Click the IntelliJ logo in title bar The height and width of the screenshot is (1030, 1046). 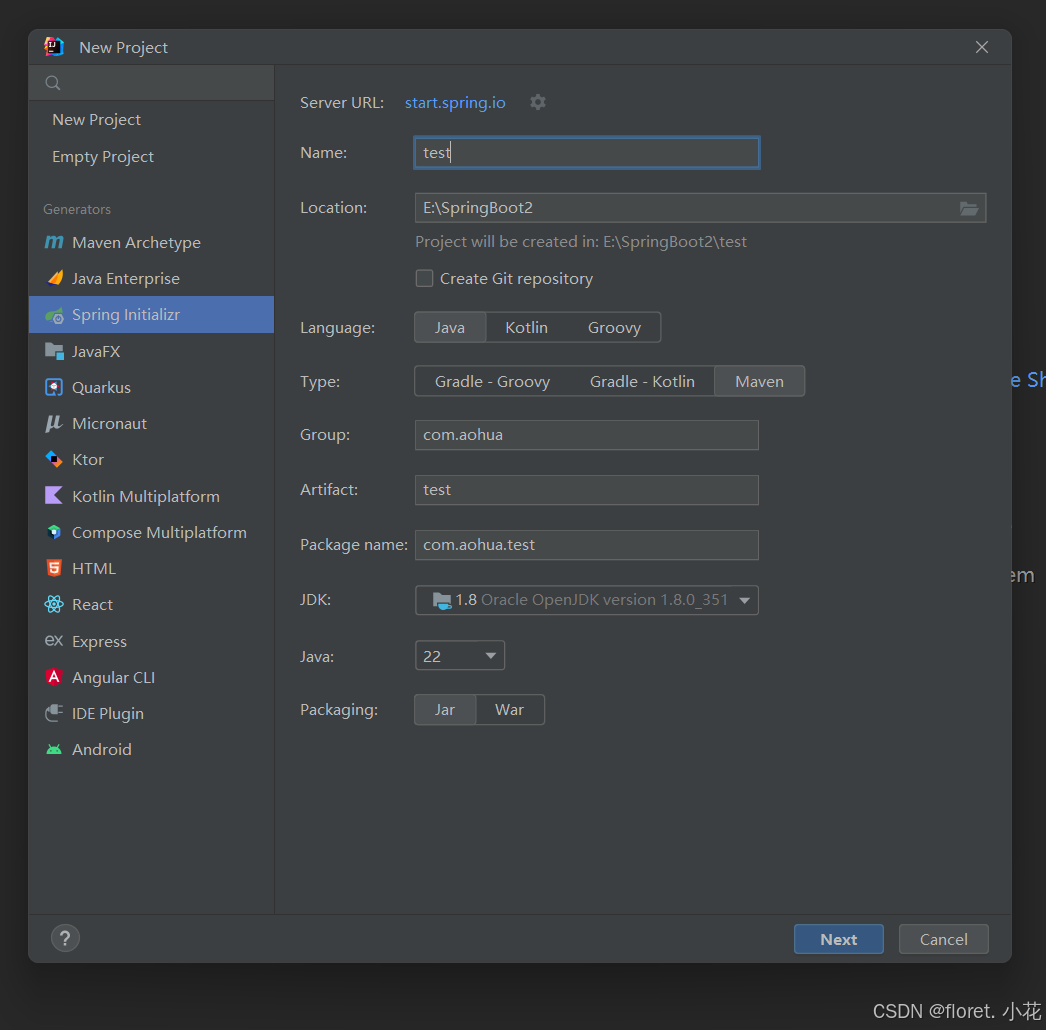point(54,47)
